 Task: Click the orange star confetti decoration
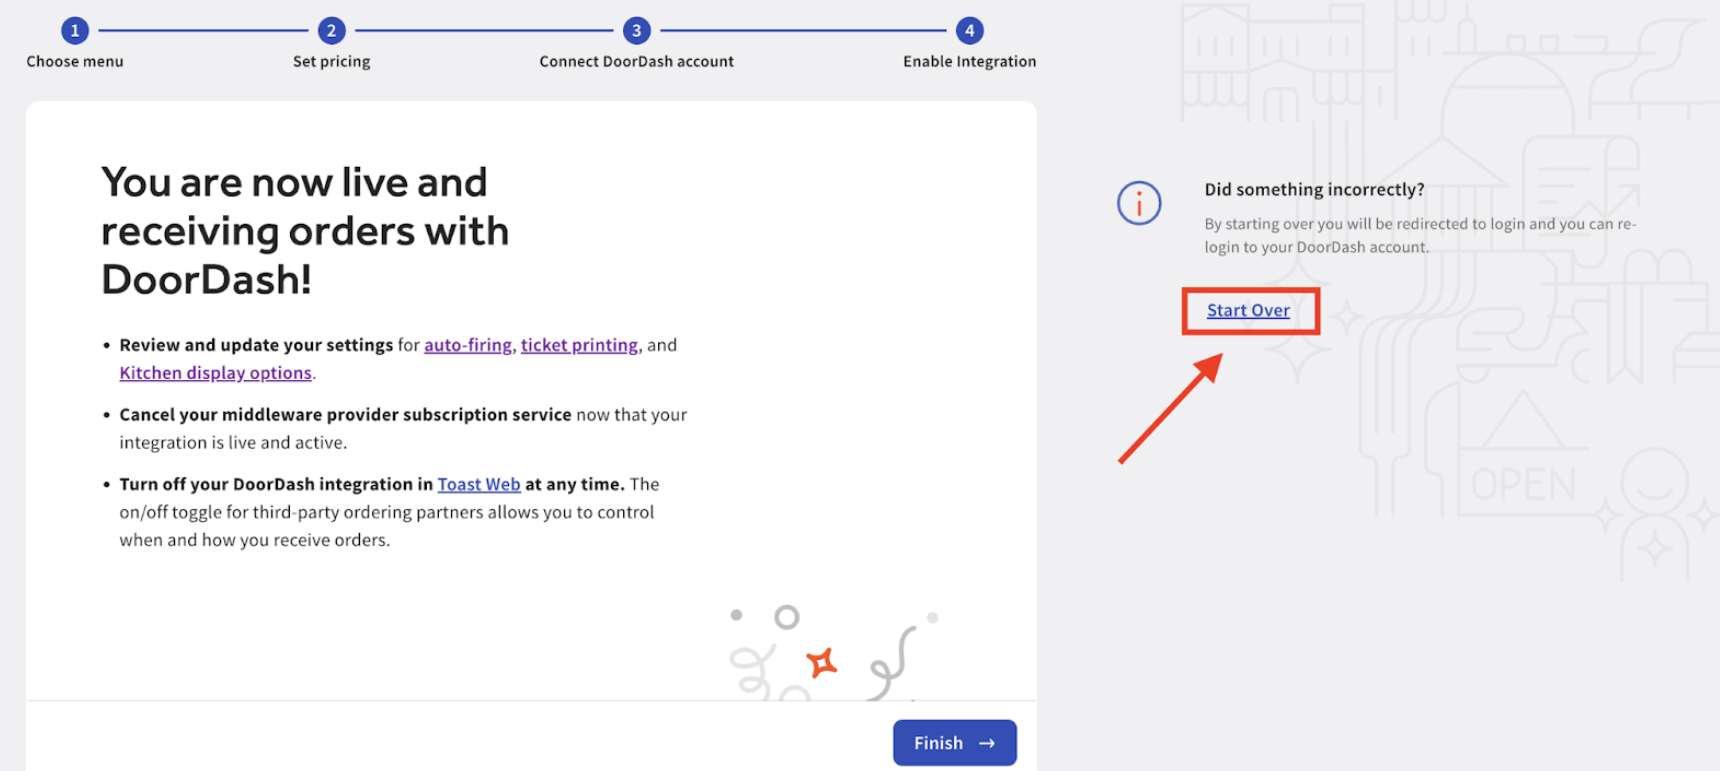tap(822, 662)
